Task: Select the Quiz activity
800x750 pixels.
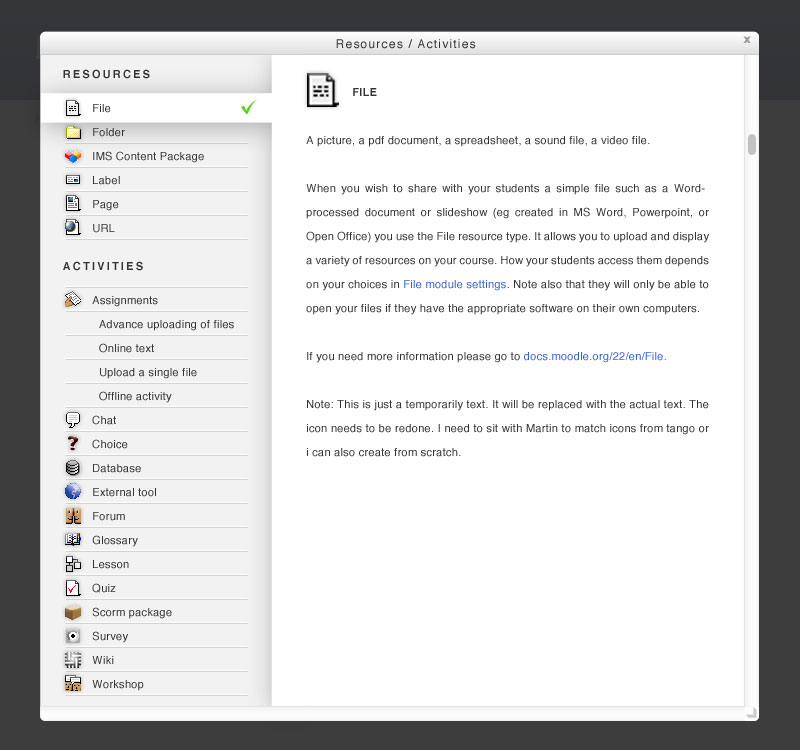Action: (156, 588)
